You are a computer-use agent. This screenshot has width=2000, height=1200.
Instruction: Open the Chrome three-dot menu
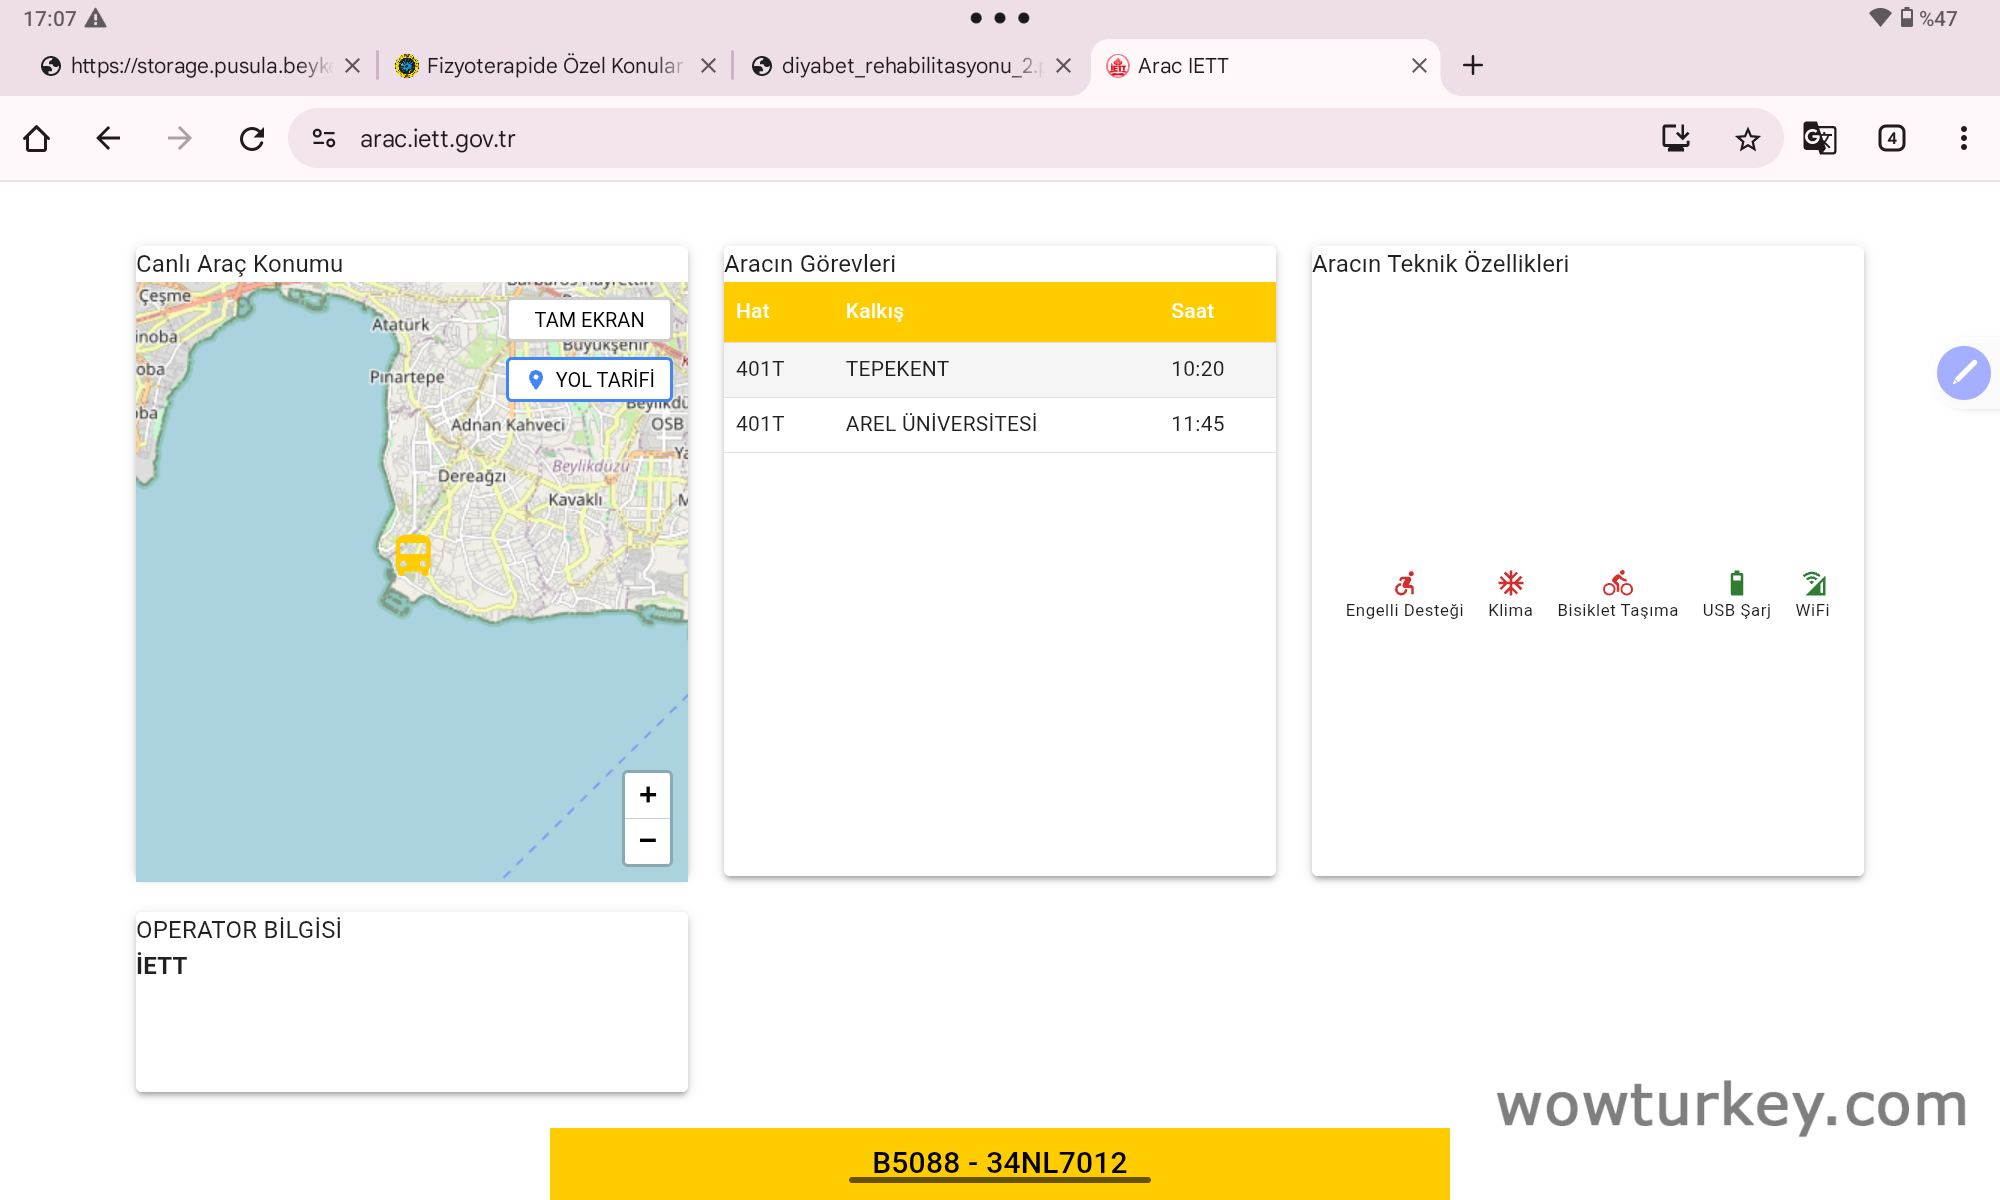(x=1963, y=138)
